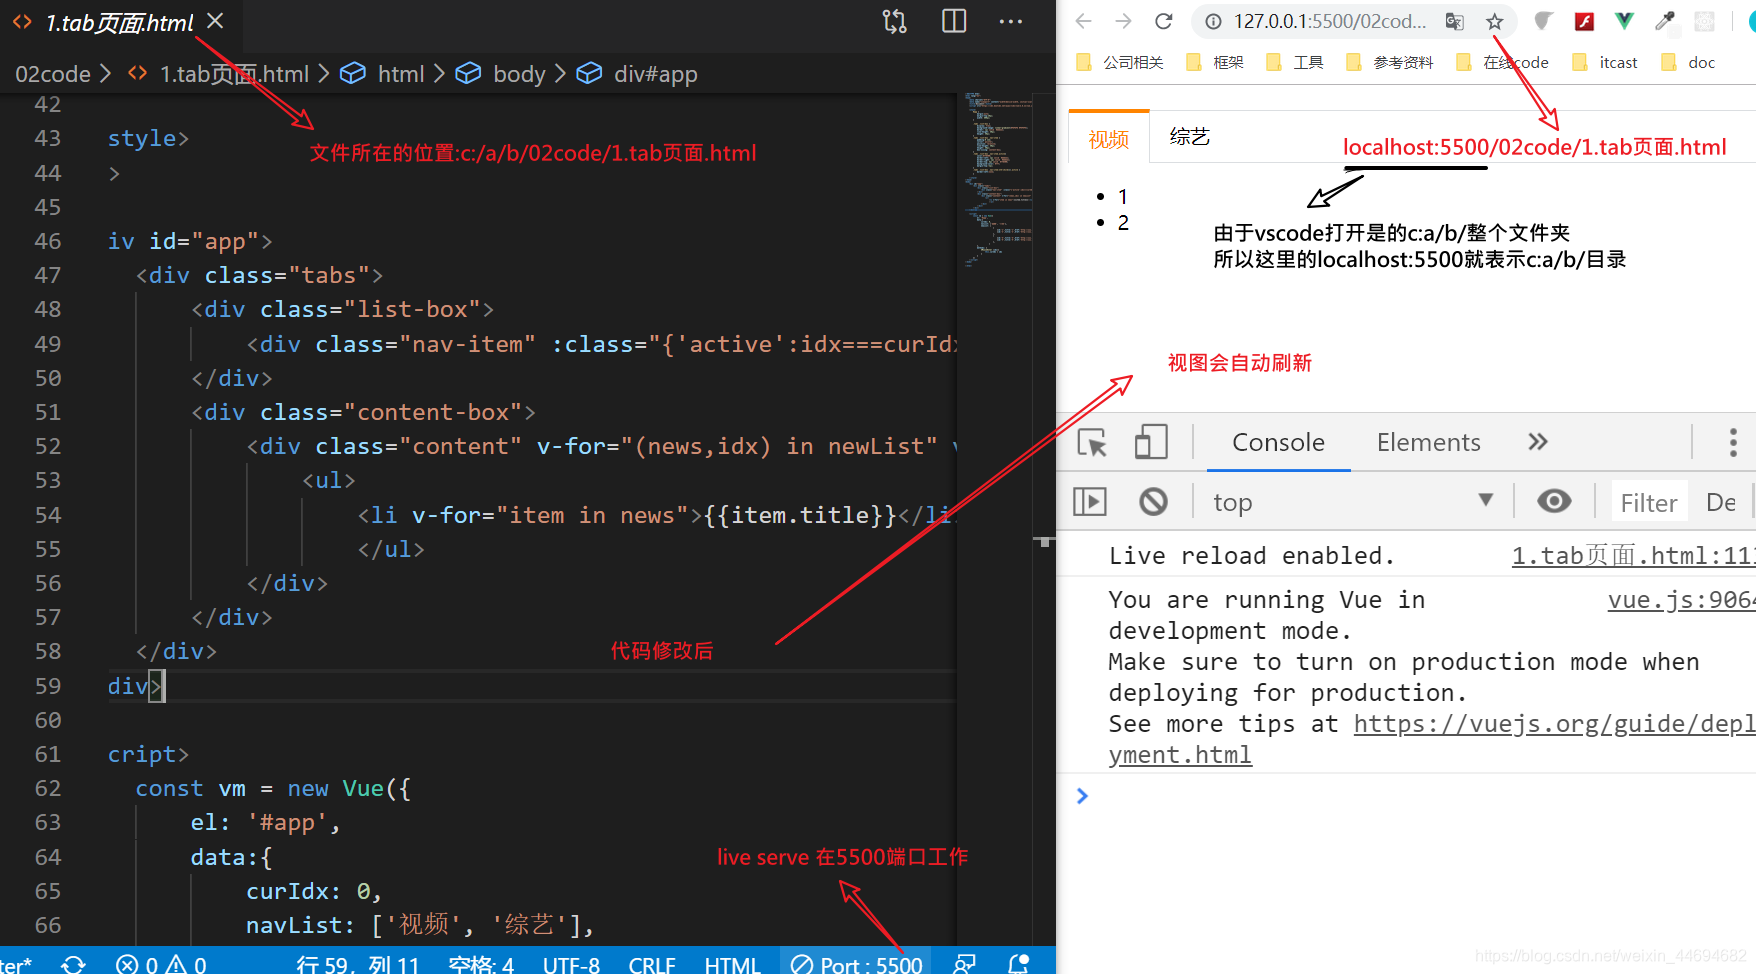The height and width of the screenshot is (974, 1756).
Task: Switch to the 综艺 tab
Action: [x=1189, y=137]
